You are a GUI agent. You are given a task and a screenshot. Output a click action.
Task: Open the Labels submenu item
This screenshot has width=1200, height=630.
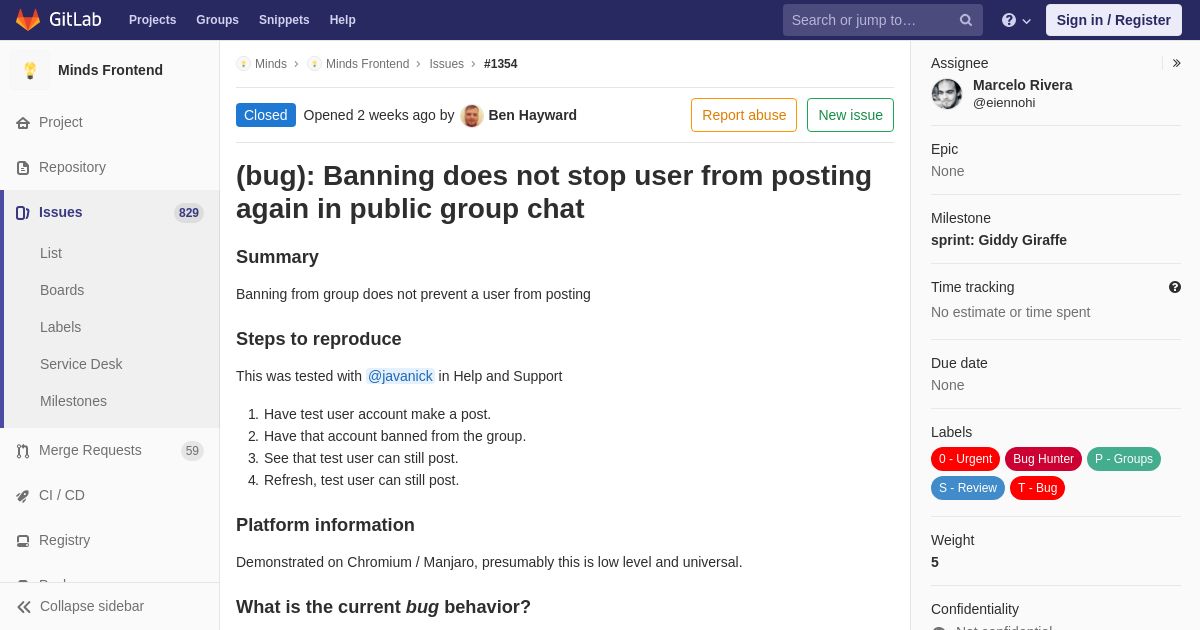(x=61, y=327)
